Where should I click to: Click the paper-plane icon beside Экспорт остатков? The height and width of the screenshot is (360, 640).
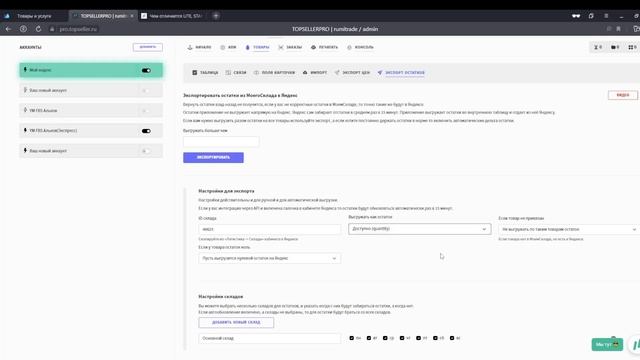pos(380,73)
